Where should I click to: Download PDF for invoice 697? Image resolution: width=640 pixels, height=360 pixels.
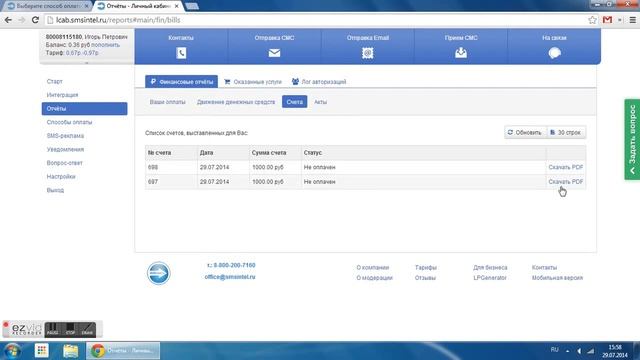click(566, 182)
